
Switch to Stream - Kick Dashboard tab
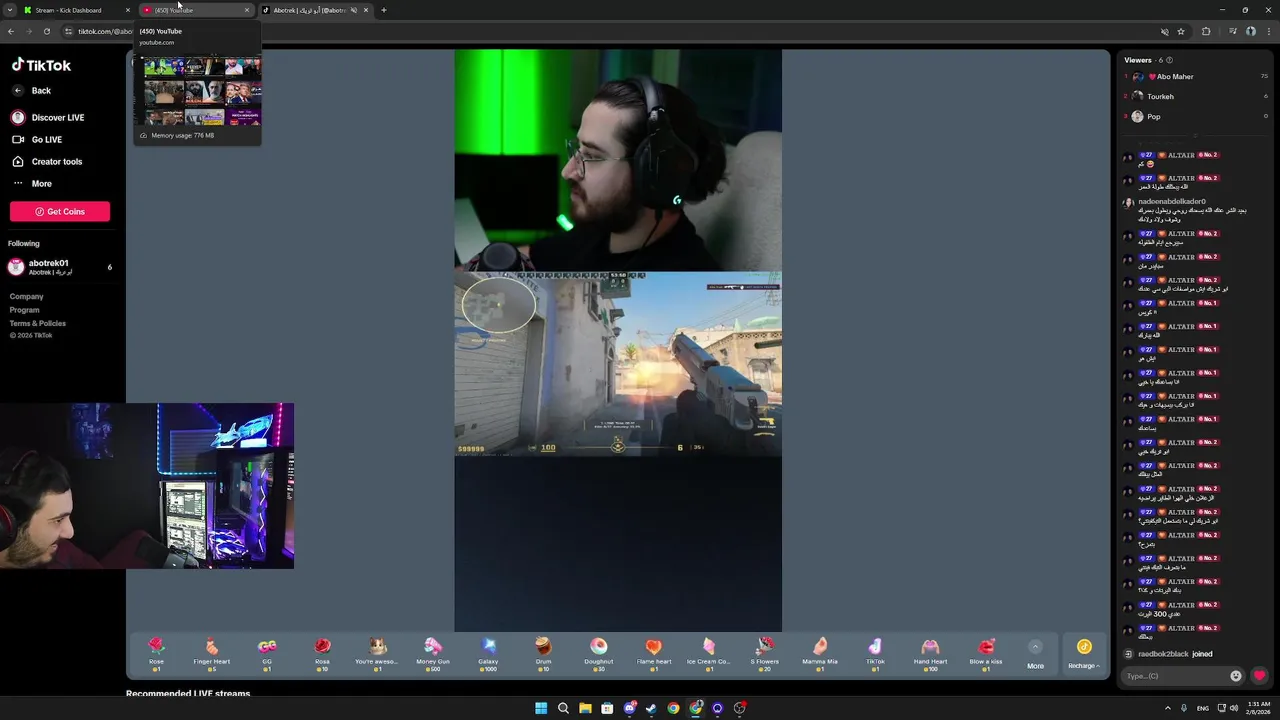coord(75,10)
